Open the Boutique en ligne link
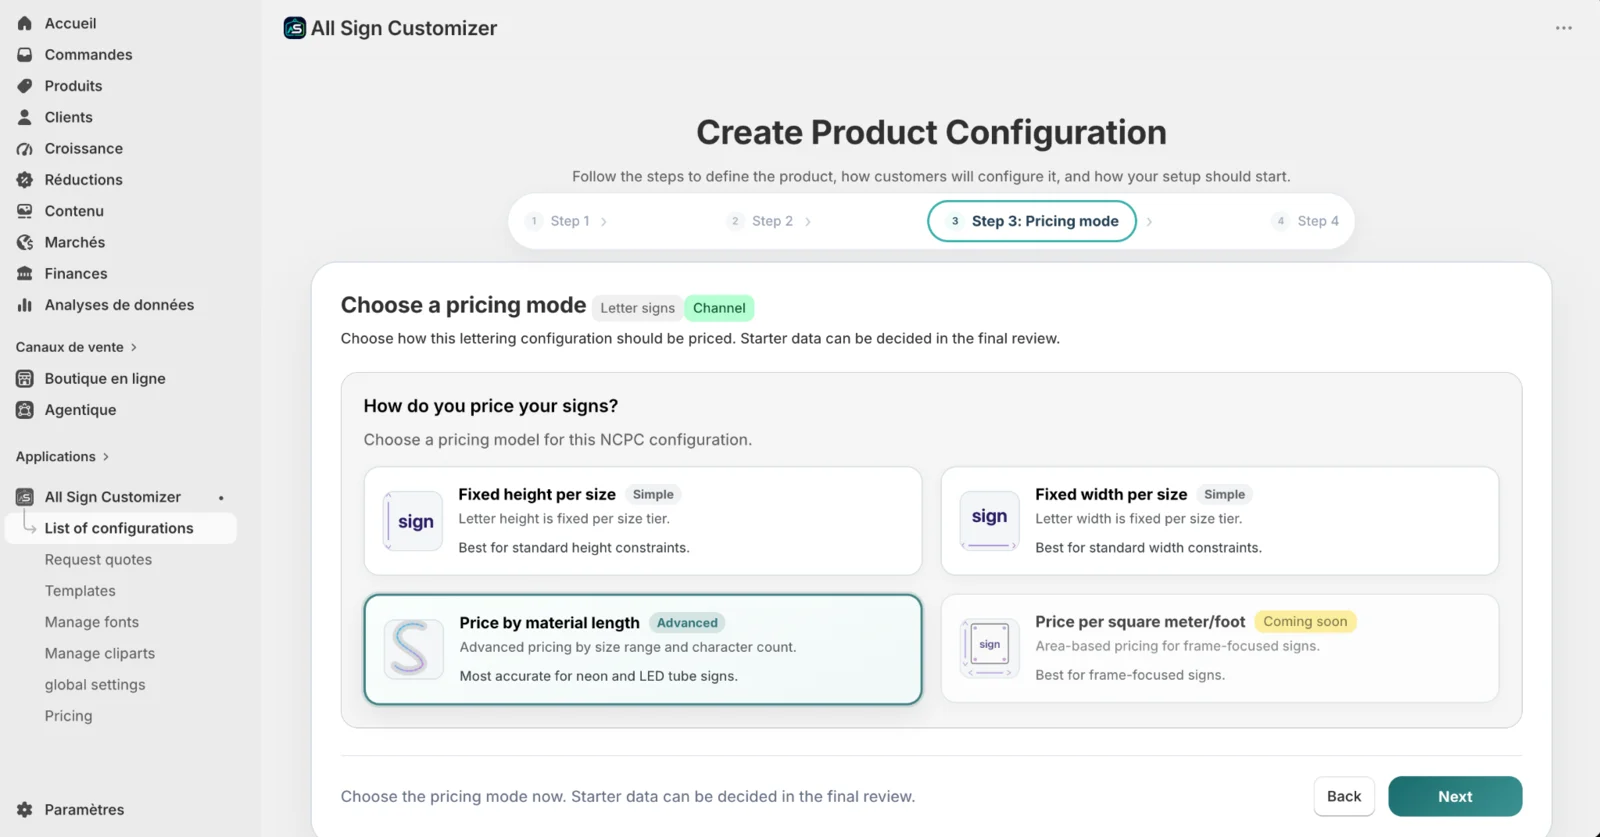Image resolution: width=1600 pixels, height=837 pixels. (105, 378)
